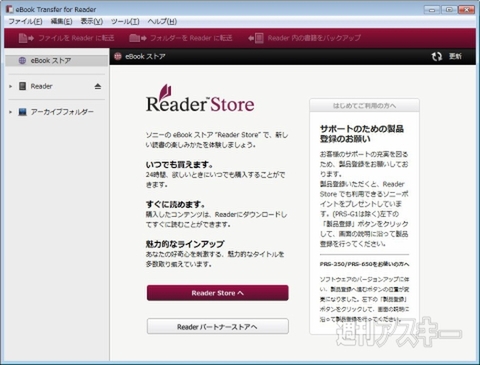Click the はじめてご利用の方へ header
The width and height of the screenshot is (480, 365).
tap(364, 105)
